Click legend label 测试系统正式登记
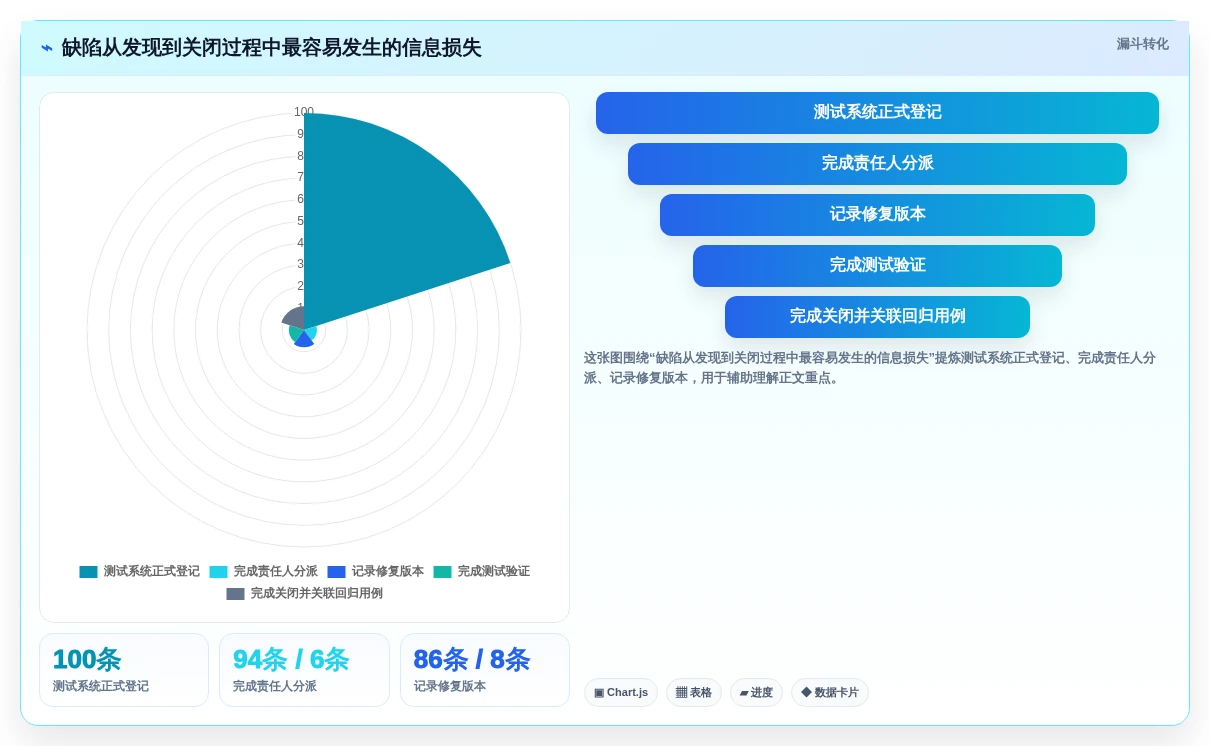1210x746 pixels. (152, 572)
